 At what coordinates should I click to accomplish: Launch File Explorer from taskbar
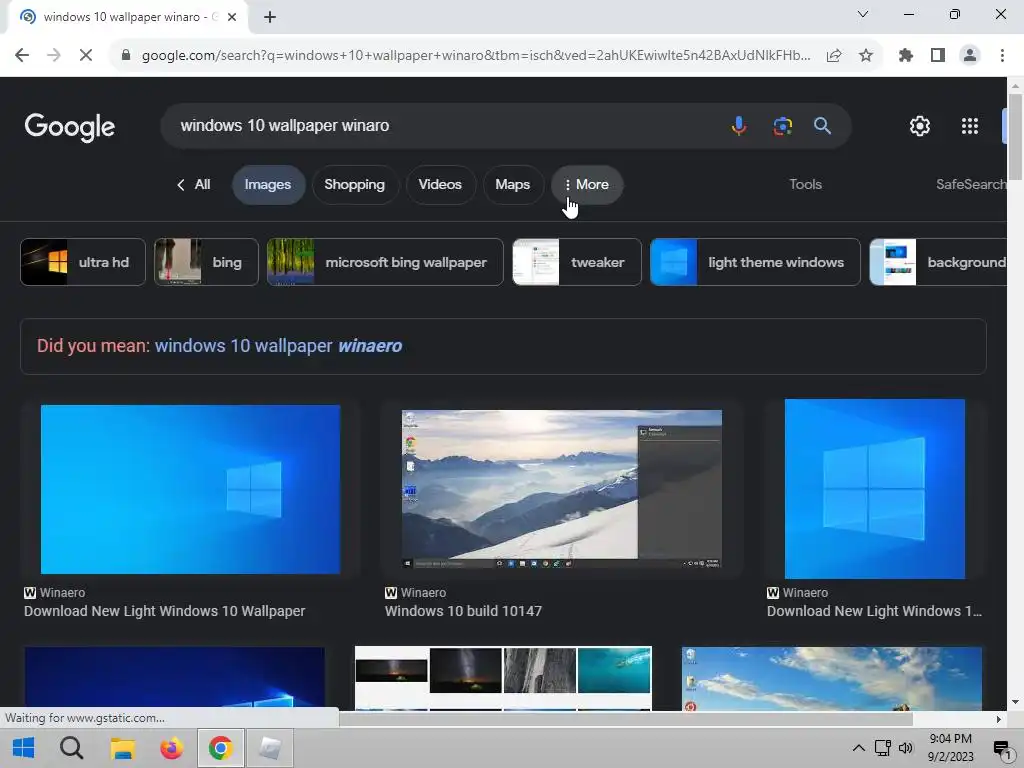click(x=122, y=748)
